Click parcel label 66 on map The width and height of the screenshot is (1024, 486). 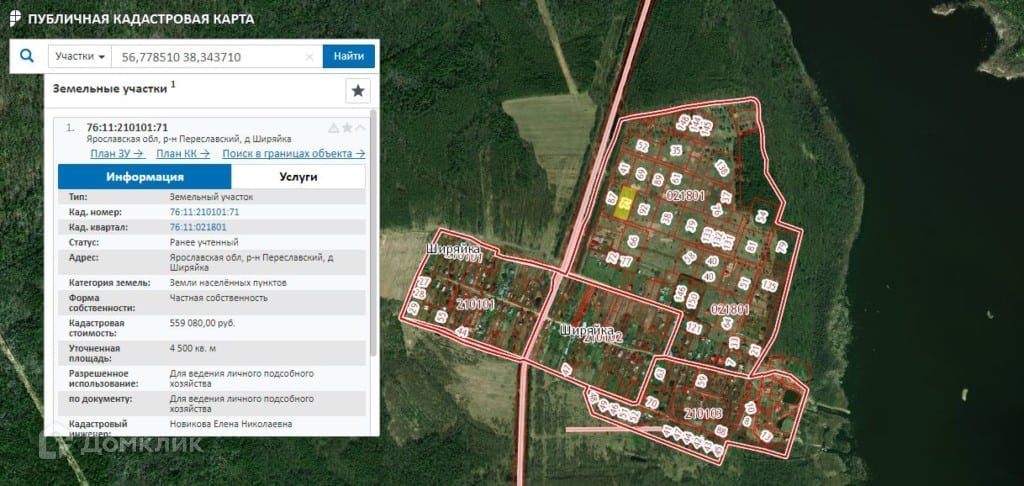click(632, 241)
